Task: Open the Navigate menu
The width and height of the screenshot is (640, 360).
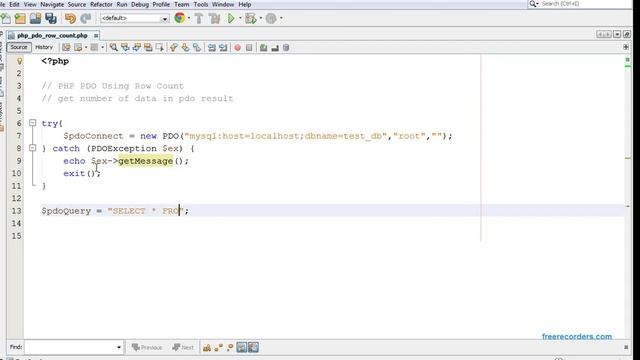Action: [52, 4]
